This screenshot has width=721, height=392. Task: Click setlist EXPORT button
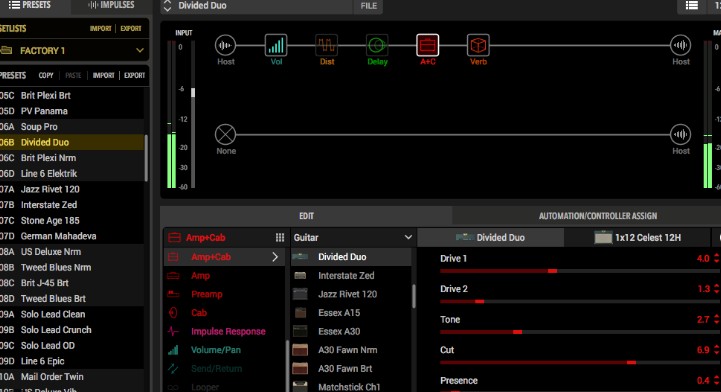tap(131, 28)
